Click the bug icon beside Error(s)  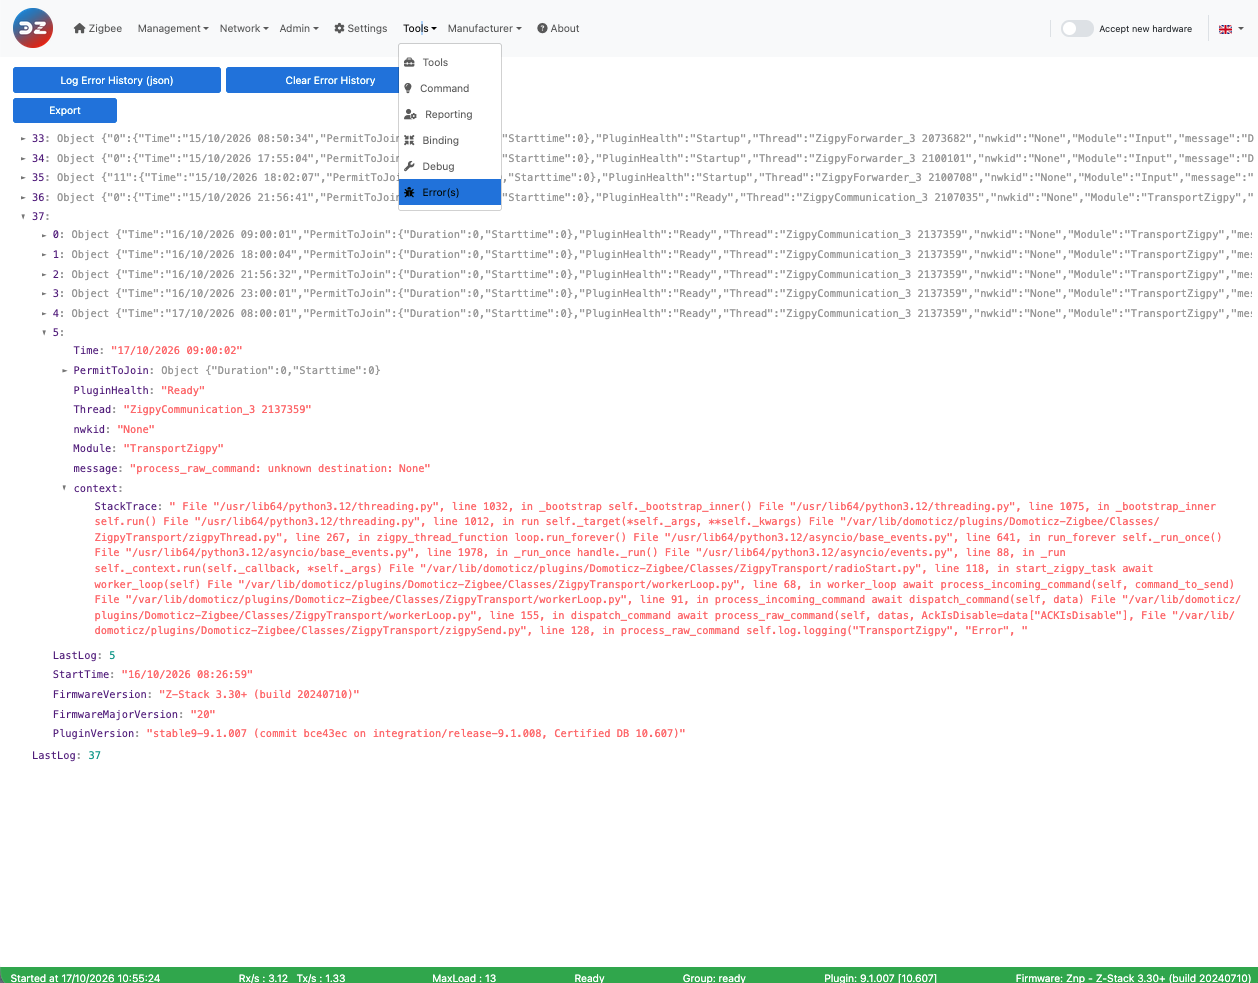tap(409, 192)
